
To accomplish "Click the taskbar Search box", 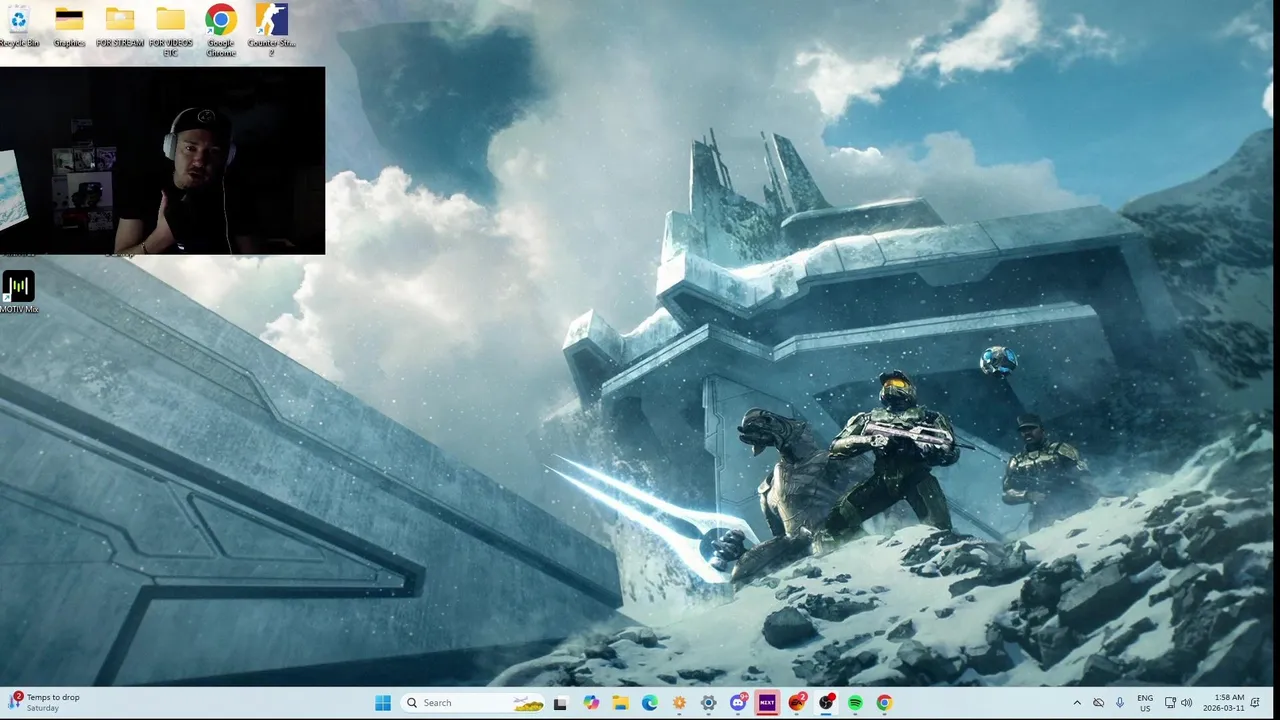I will click(x=474, y=703).
